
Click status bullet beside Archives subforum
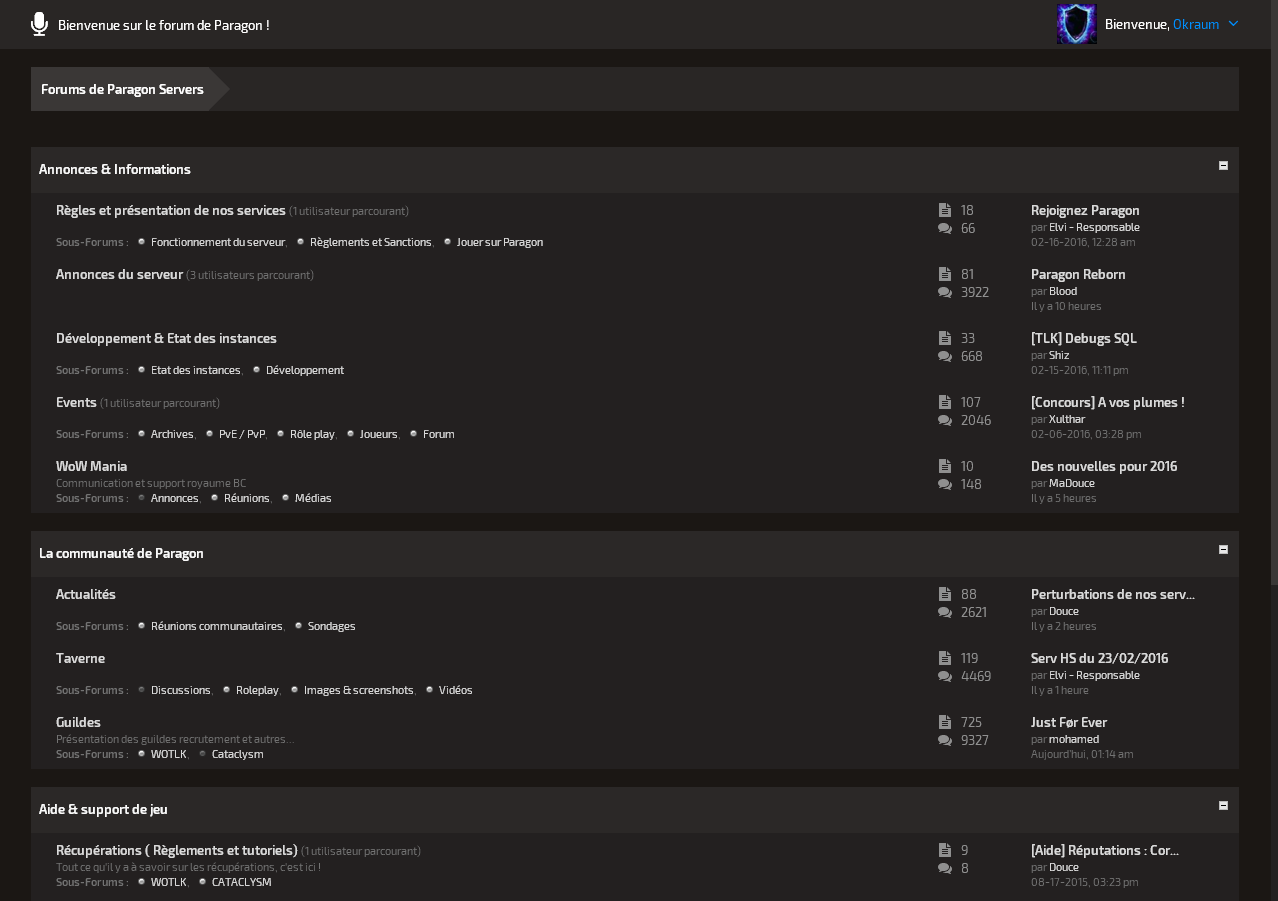click(142, 434)
